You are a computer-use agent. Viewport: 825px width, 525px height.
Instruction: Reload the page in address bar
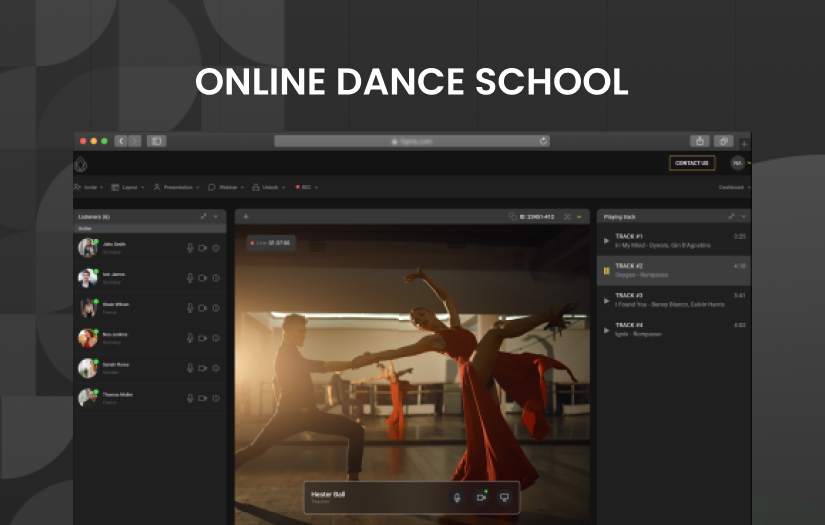click(x=543, y=141)
